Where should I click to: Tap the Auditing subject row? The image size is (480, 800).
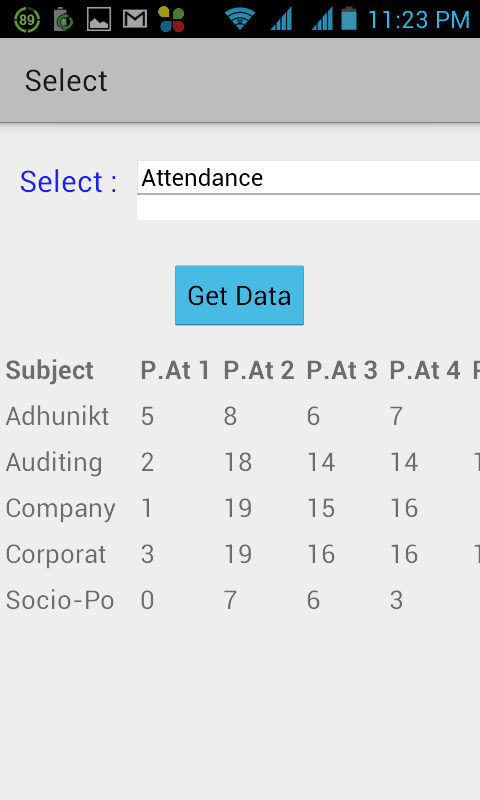click(x=240, y=462)
